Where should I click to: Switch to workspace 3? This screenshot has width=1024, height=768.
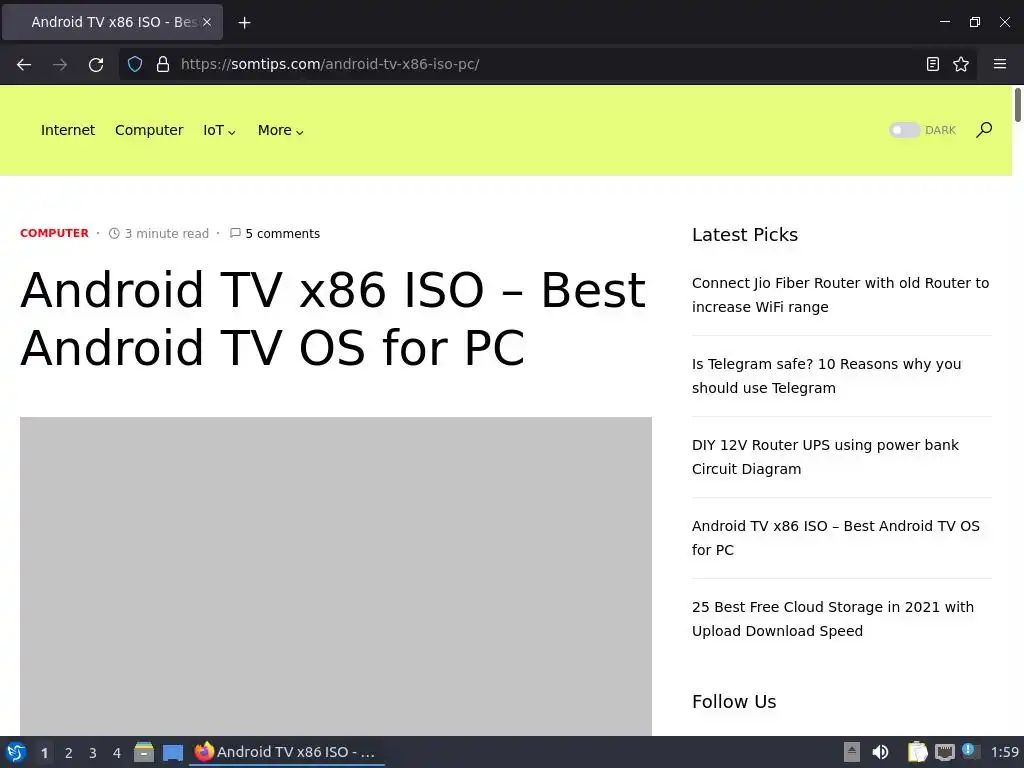(93, 753)
